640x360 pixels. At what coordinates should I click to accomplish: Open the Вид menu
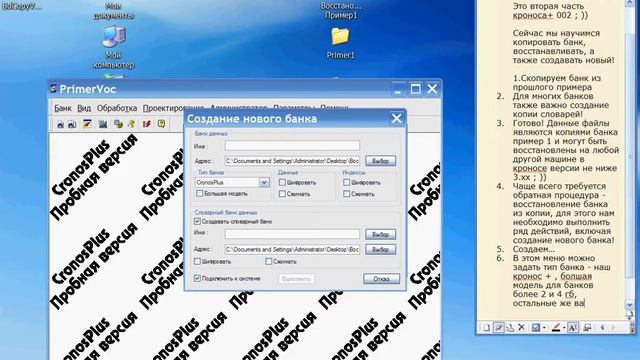(84, 108)
